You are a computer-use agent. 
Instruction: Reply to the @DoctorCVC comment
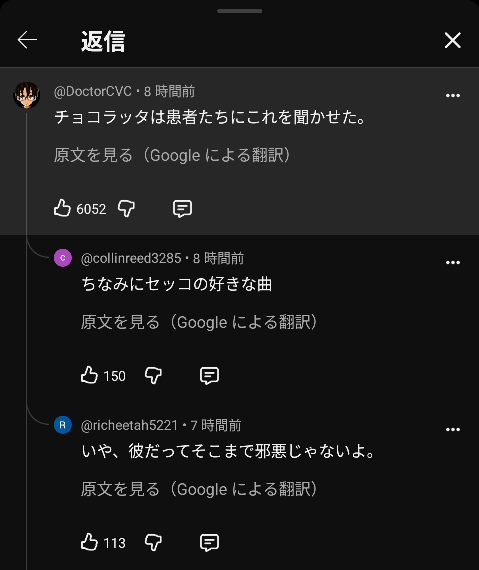182,209
